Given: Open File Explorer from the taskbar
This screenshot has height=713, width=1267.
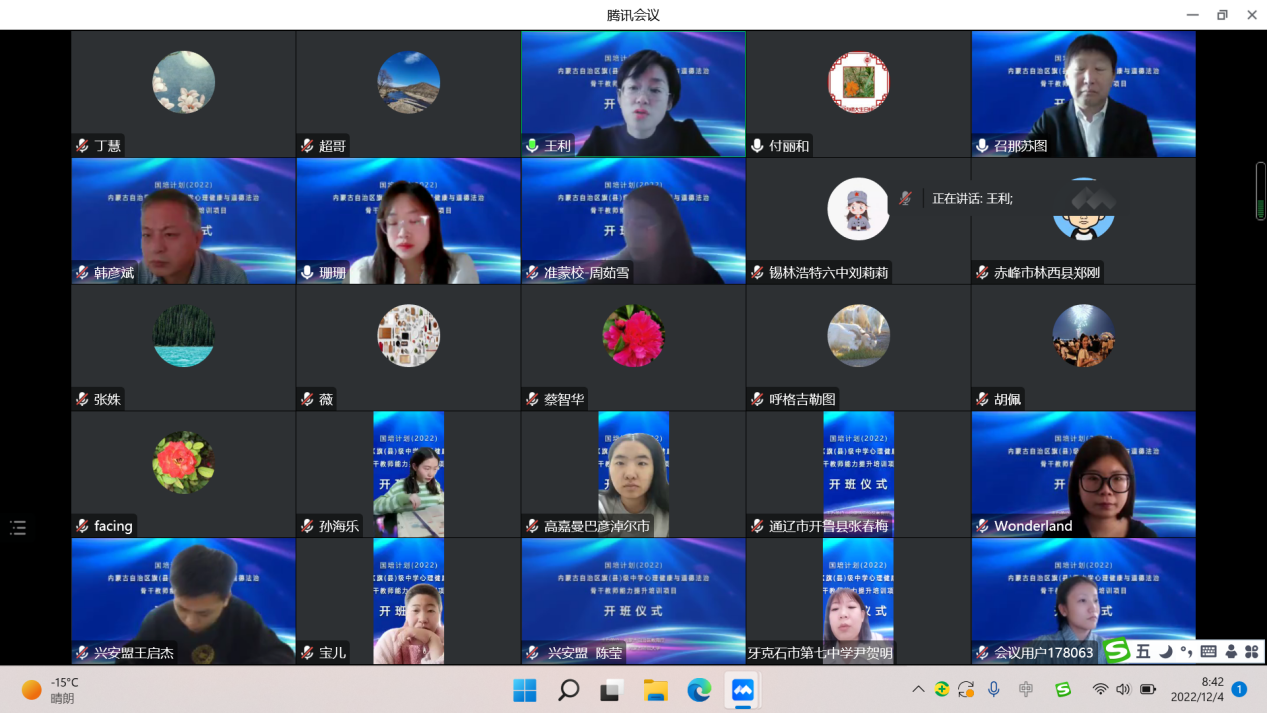Looking at the screenshot, I should pos(655,690).
